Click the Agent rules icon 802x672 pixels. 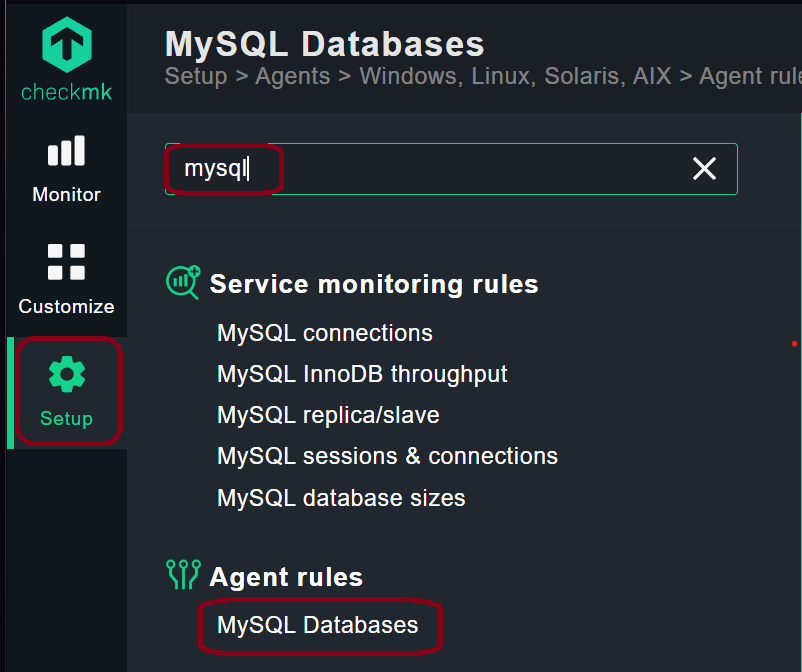coord(183,573)
